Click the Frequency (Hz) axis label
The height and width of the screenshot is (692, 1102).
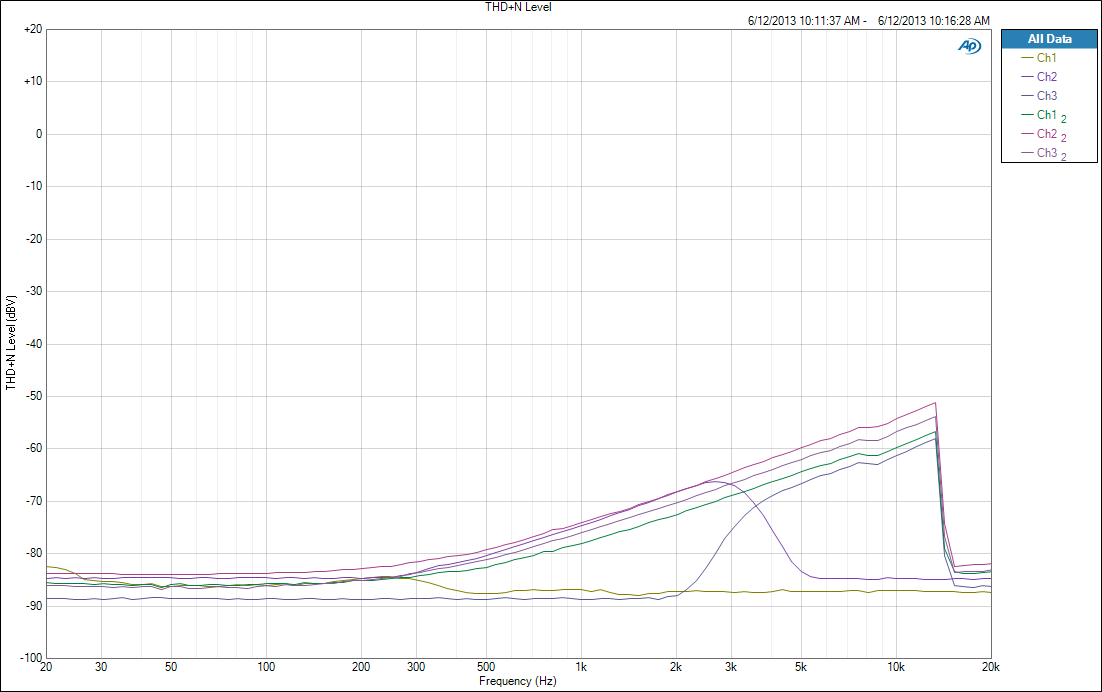point(517,681)
